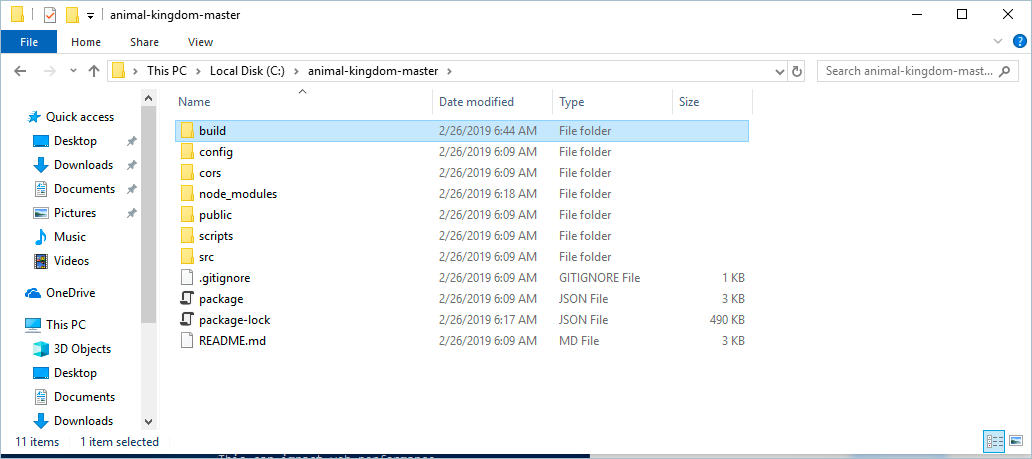Open the node_modules folder icon
The width and height of the screenshot is (1032, 459).
click(186, 194)
